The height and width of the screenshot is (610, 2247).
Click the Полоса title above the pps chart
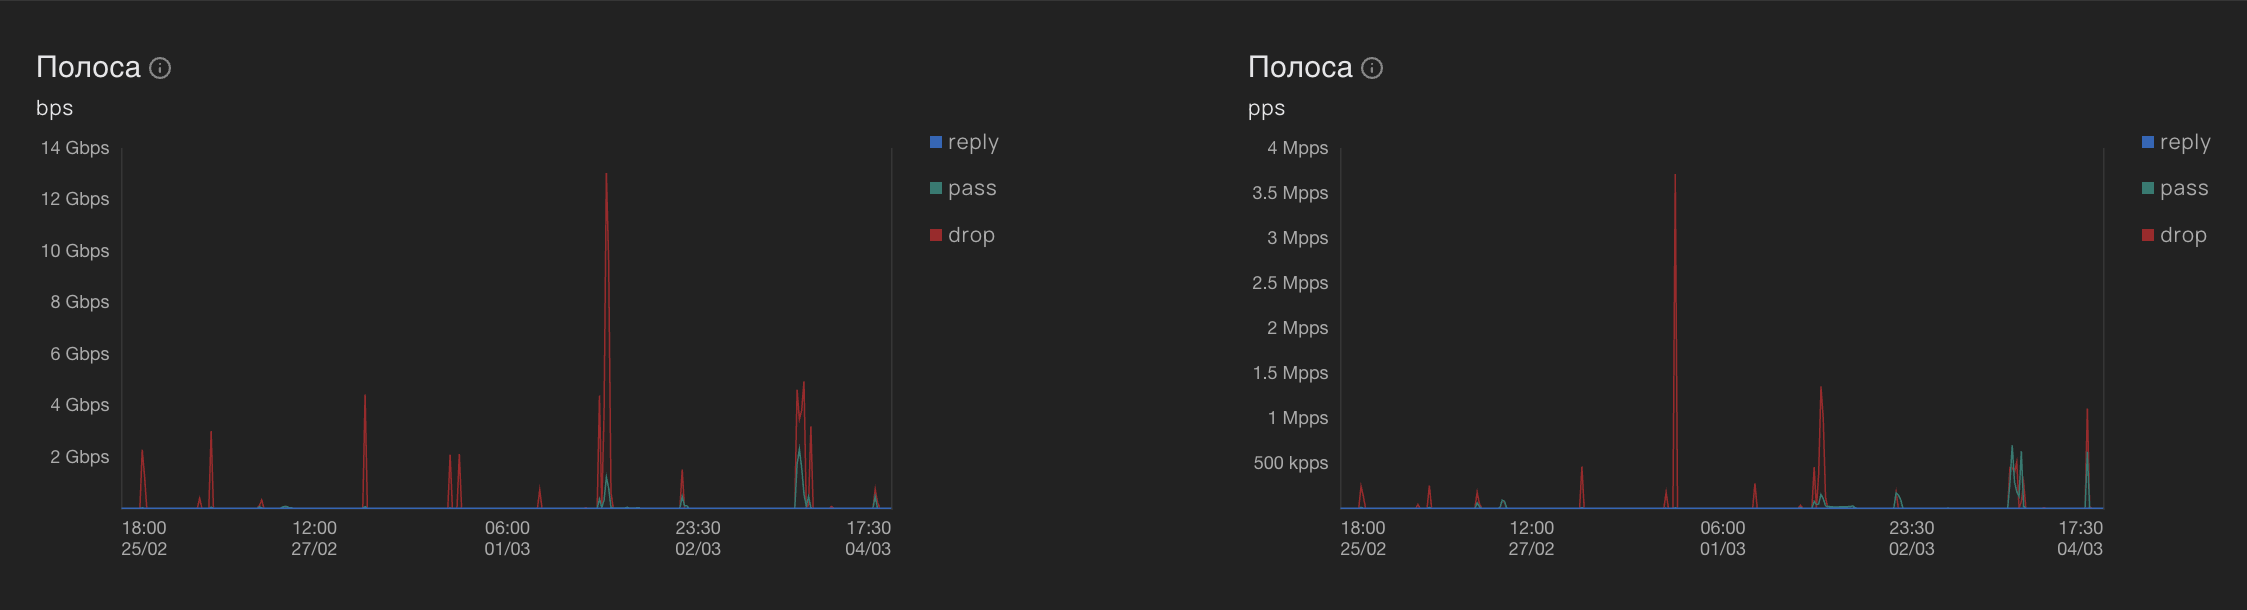pos(1300,67)
